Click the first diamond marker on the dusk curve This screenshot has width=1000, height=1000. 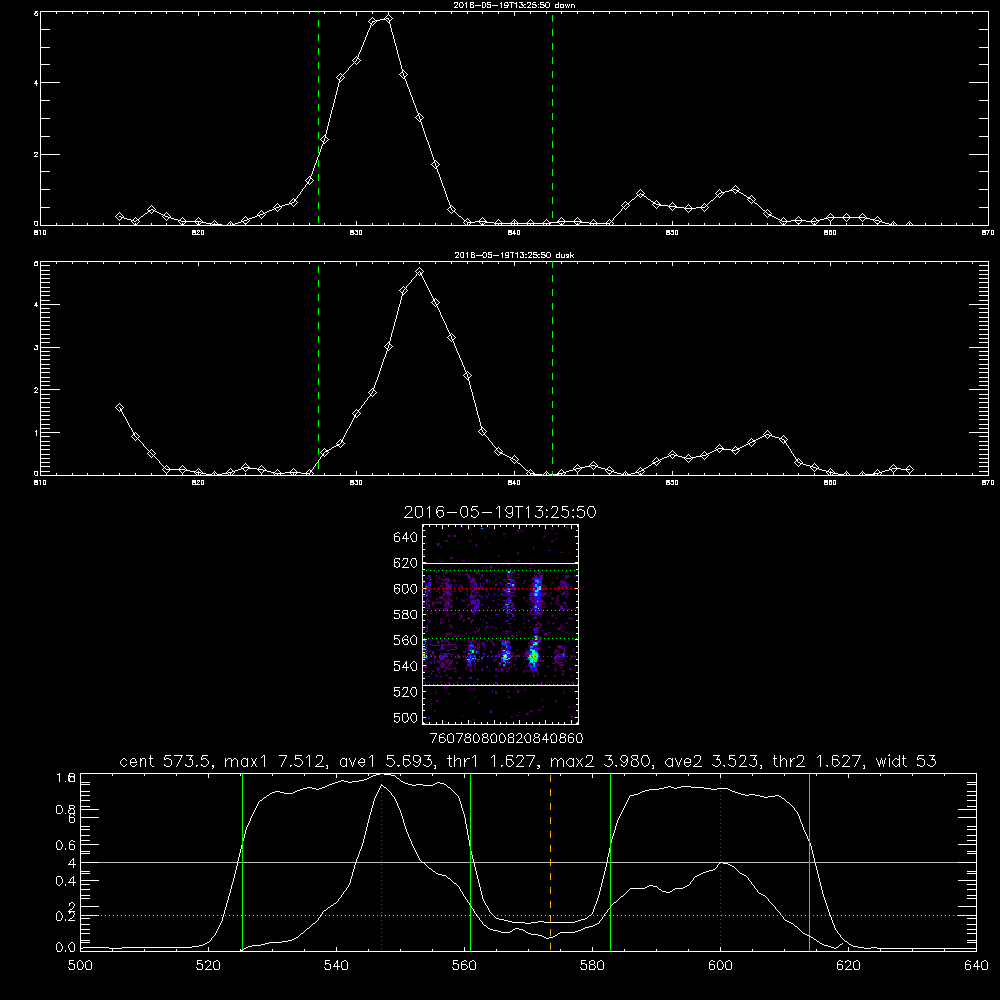tap(119, 408)
